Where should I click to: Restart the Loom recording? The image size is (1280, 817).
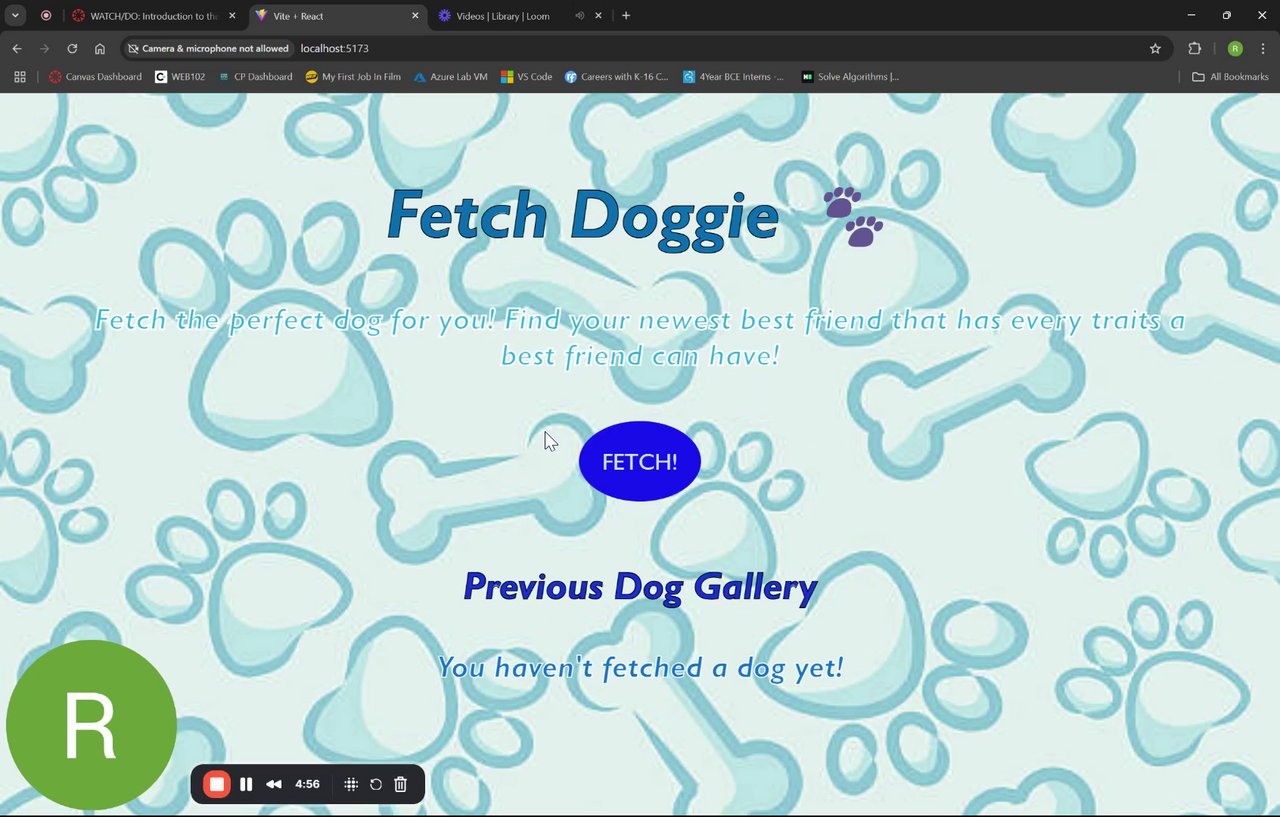376,784
